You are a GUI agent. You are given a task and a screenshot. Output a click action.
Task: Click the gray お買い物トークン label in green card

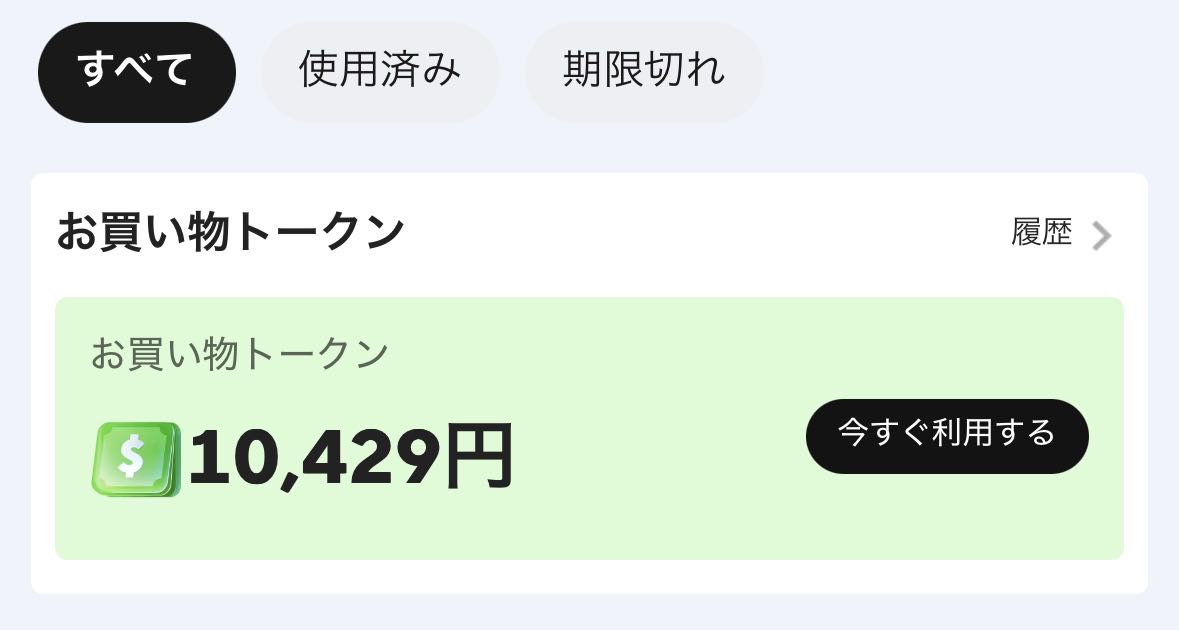click(x=239, y=354)
